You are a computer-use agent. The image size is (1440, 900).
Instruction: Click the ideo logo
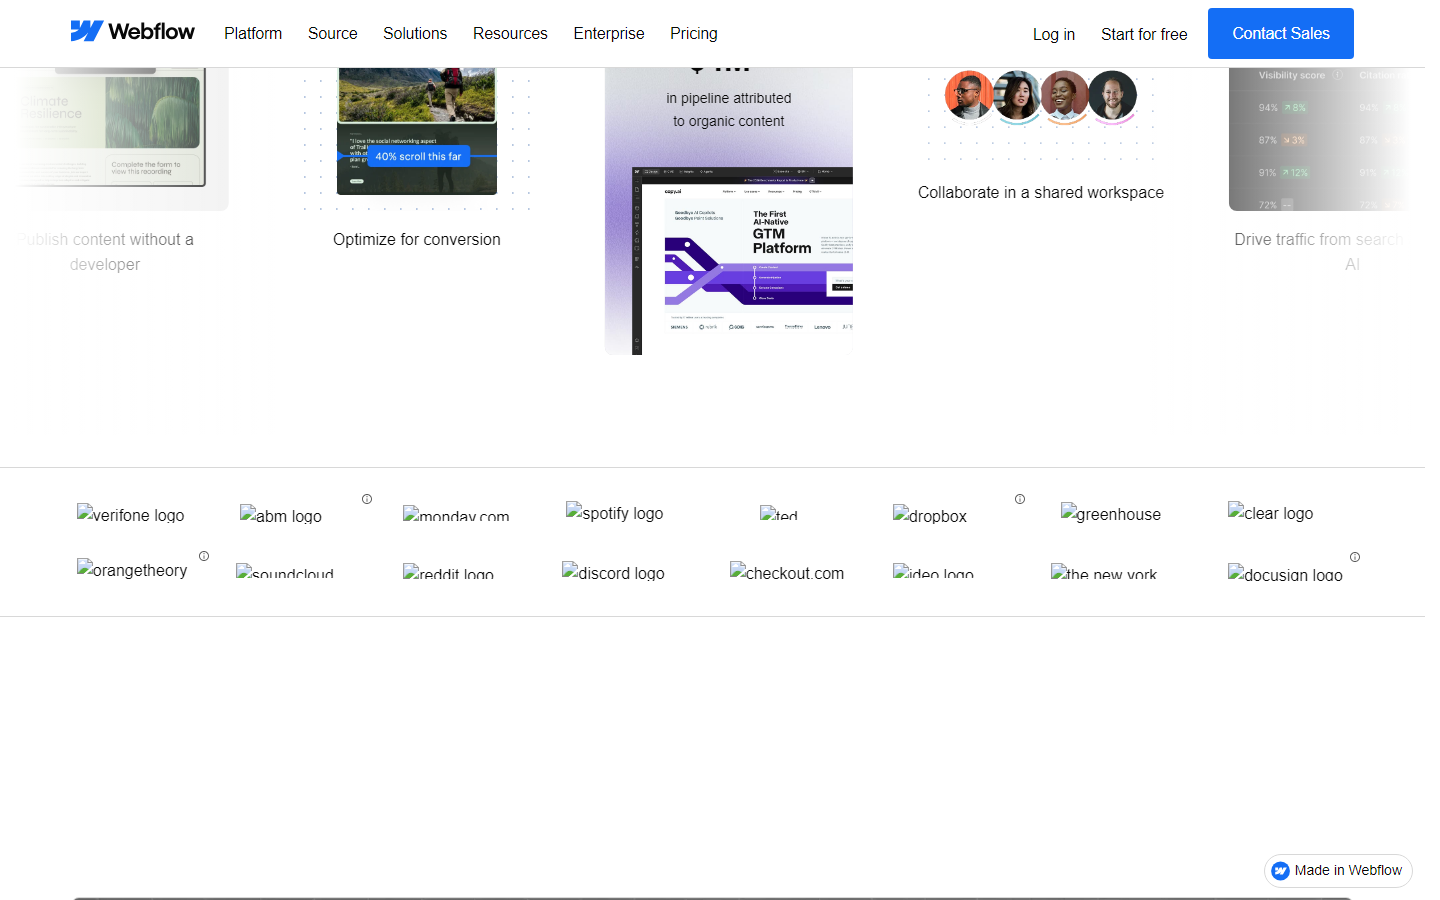pos(933,572)
